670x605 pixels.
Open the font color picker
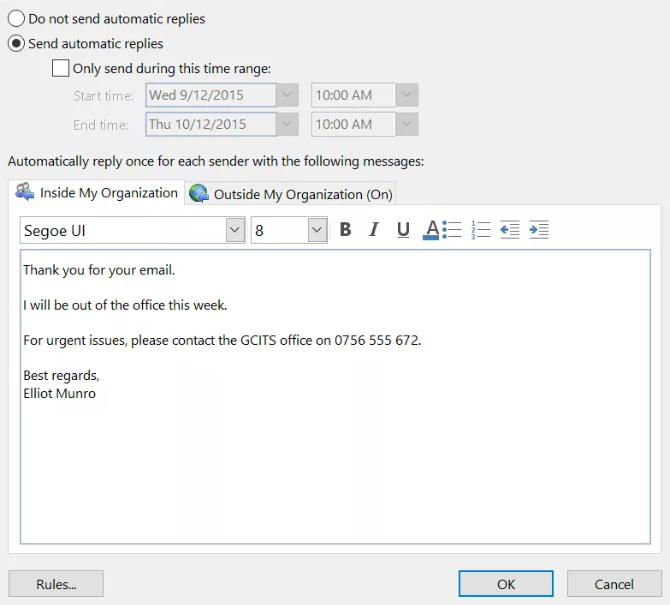point(431,230)
